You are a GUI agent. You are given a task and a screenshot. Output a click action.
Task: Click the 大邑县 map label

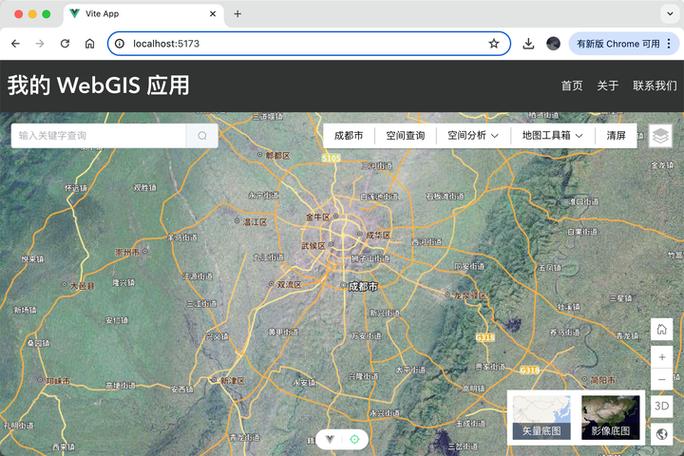(82, 286)
